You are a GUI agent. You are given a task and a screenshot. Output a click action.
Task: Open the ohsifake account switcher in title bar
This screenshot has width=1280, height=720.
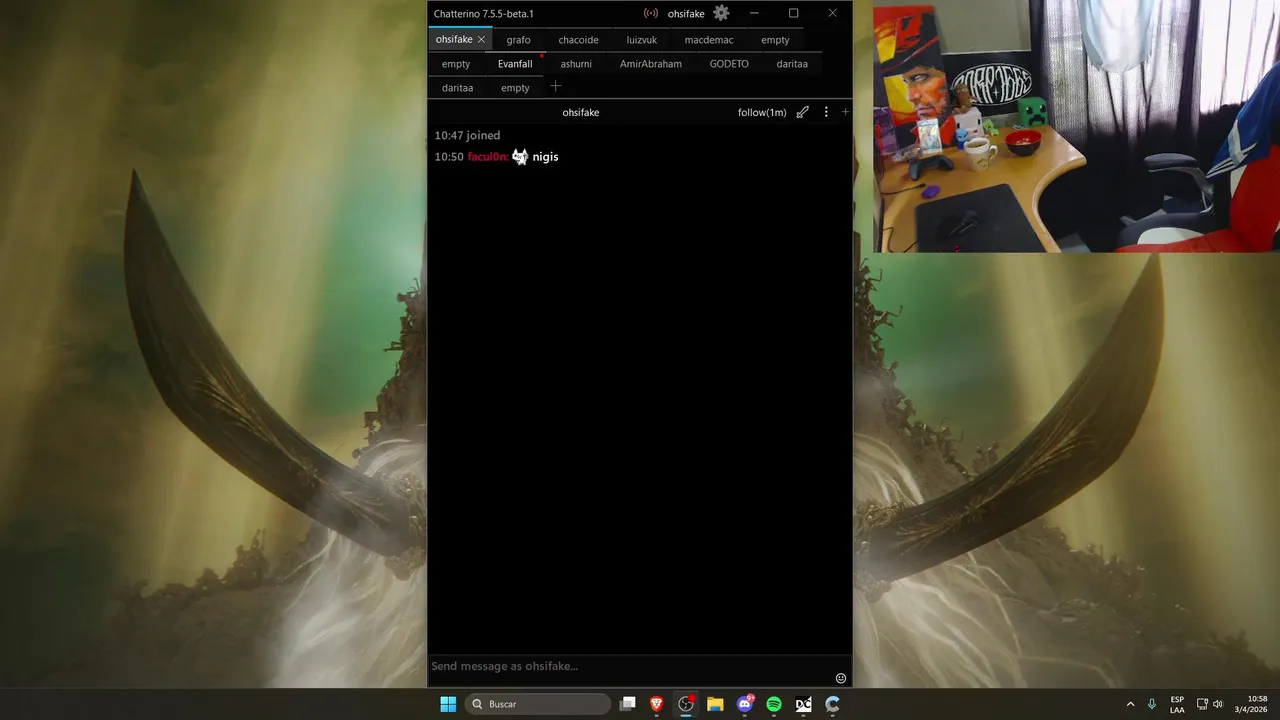tap(686, 14)
